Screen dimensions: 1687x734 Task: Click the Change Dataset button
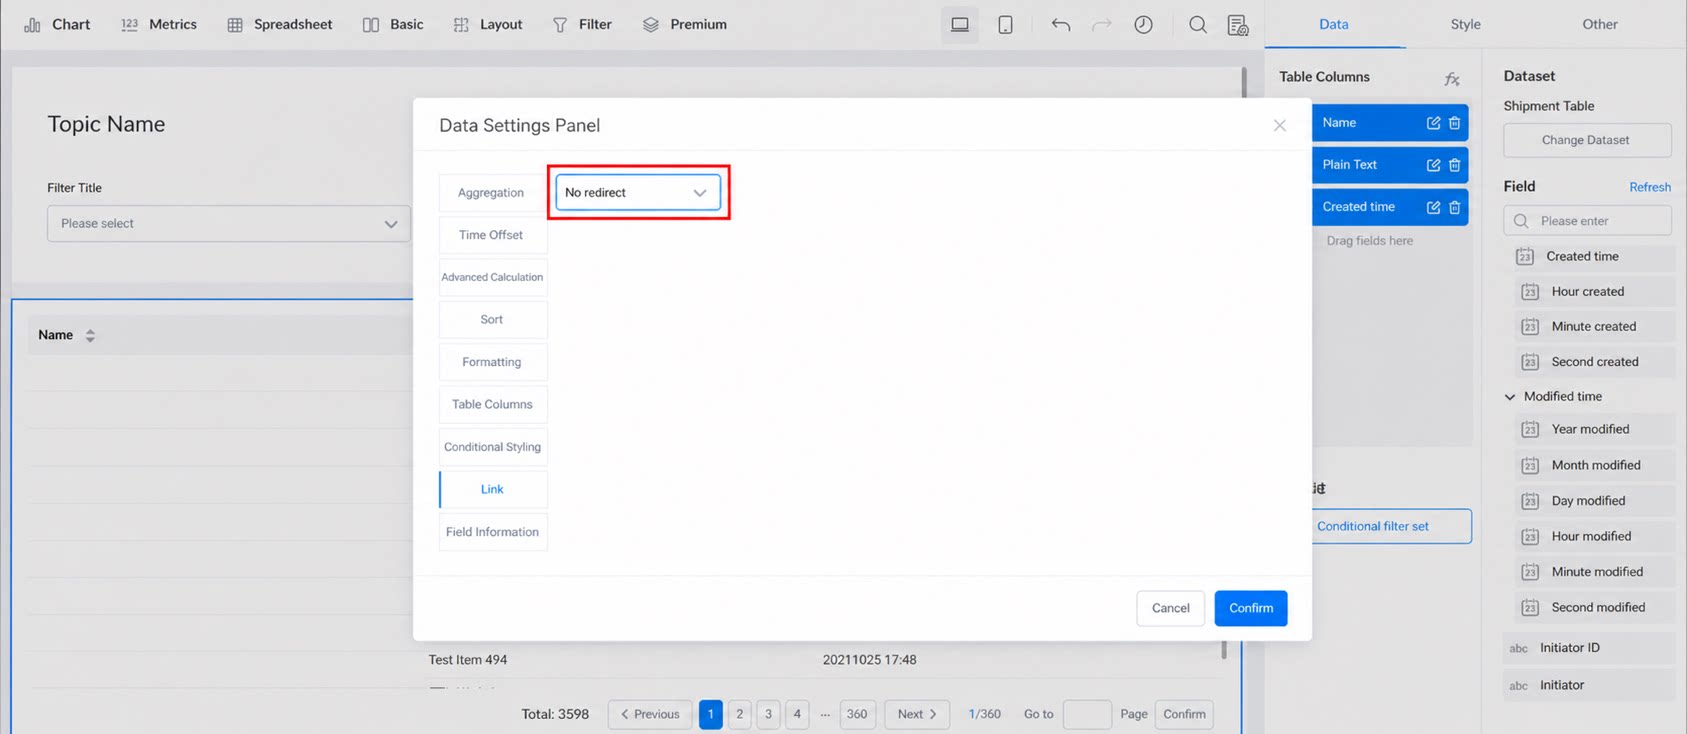point(1586,140)
